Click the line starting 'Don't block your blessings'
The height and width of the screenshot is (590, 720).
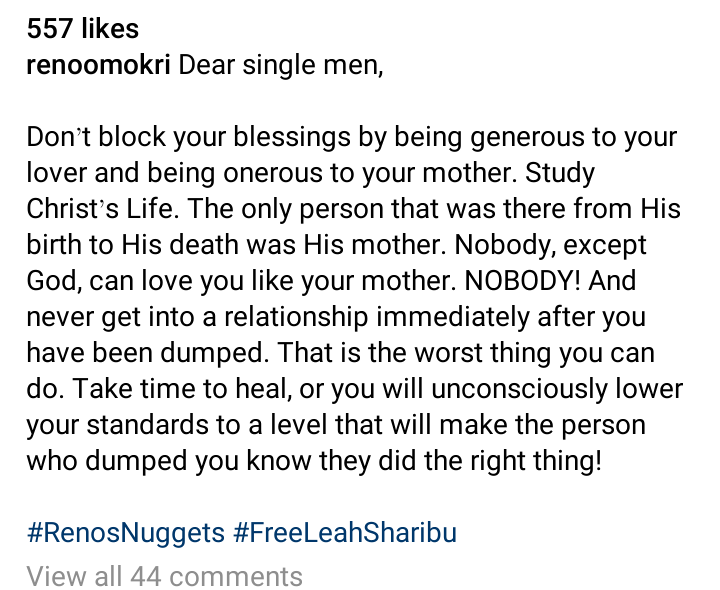coord(352,137)
